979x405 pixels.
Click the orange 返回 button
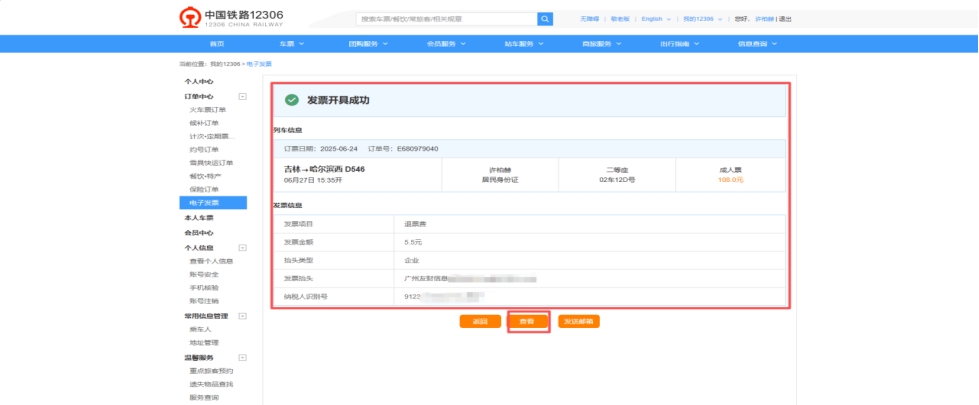tap(480, 321)
